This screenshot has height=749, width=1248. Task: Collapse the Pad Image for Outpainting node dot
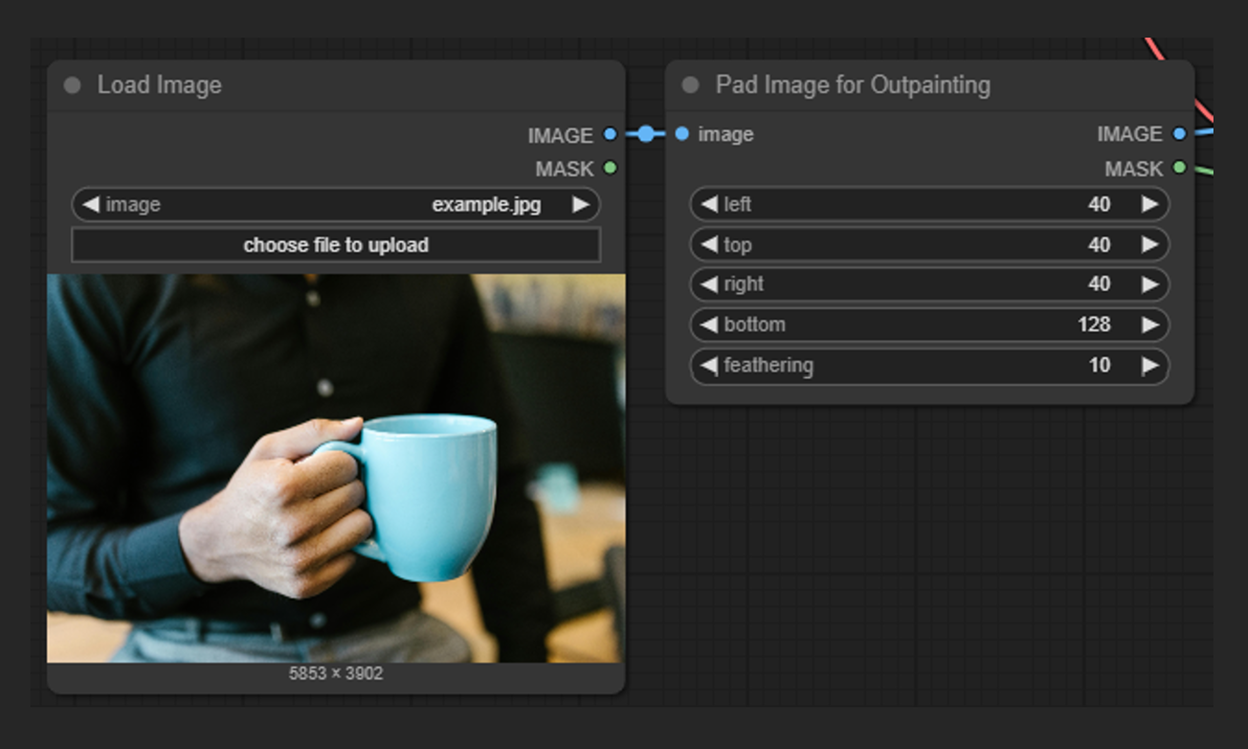click(690, 85)
